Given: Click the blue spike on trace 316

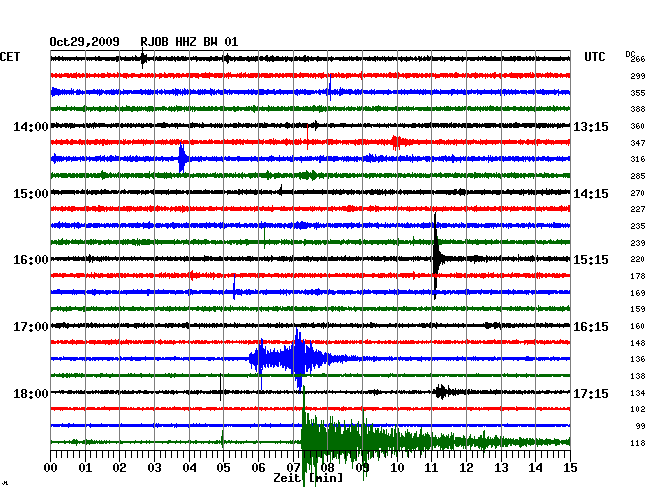Looking at the screenshot, I should coord(182,158).
